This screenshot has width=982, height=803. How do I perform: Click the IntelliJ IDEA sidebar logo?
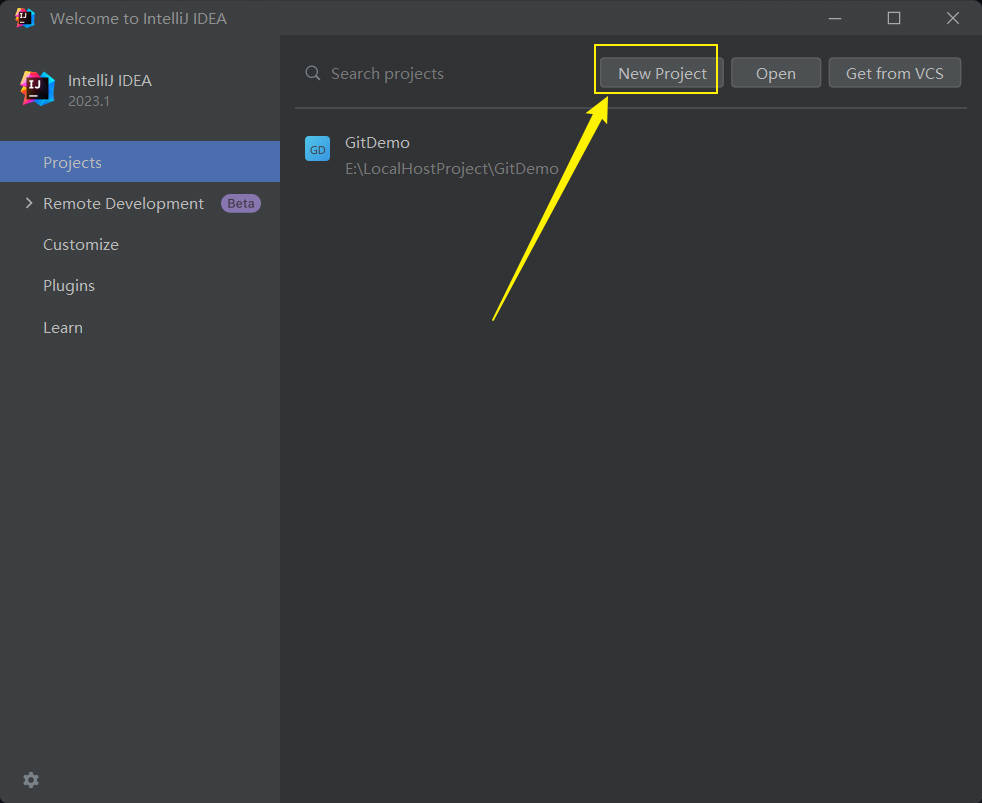click(37, 88)
